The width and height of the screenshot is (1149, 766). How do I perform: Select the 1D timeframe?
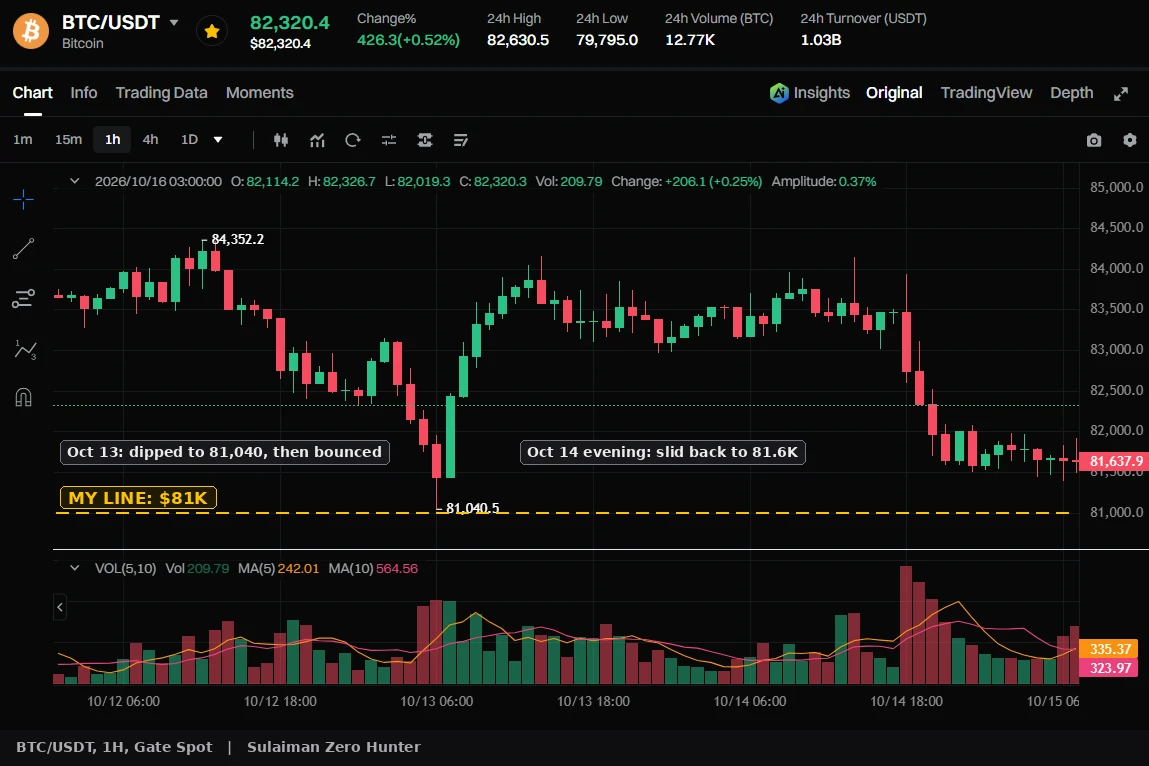[189, 139]
